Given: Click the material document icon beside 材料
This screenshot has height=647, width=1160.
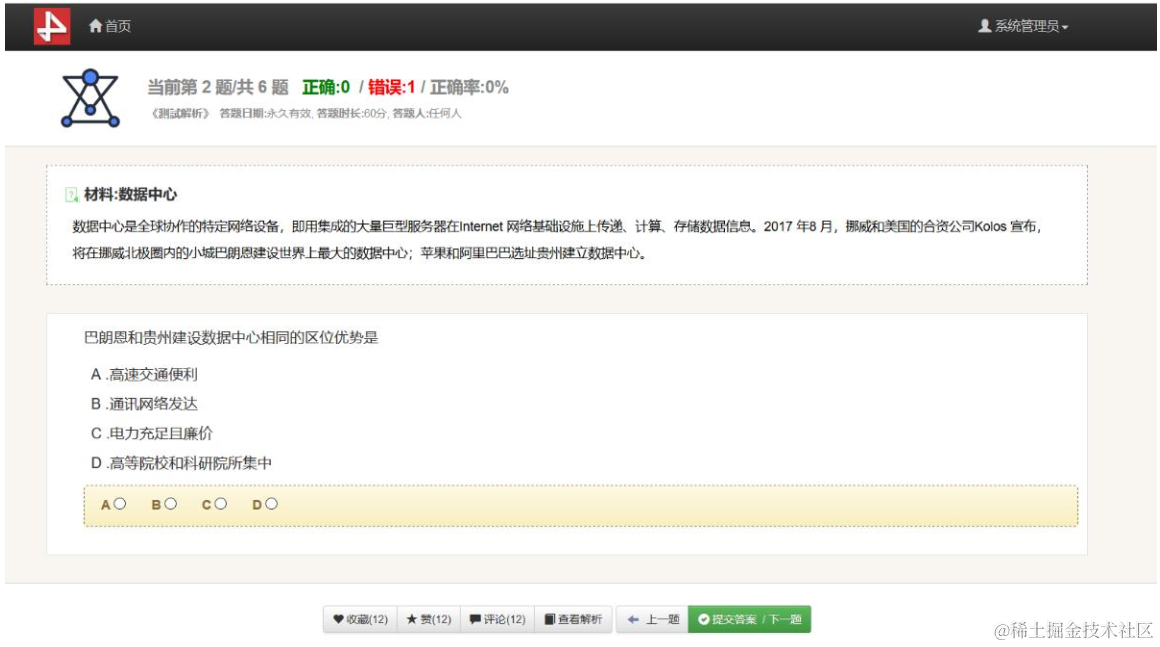Looking at the screenshot, I should (x=72, y=194).
